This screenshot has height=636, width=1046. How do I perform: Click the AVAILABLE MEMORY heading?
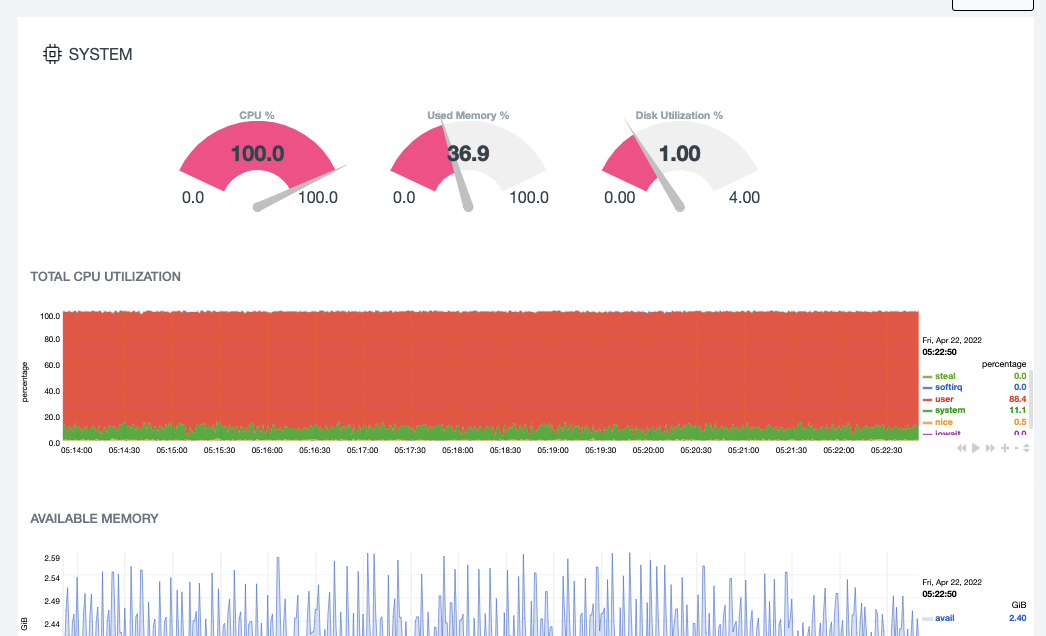(x=94, y=518)
